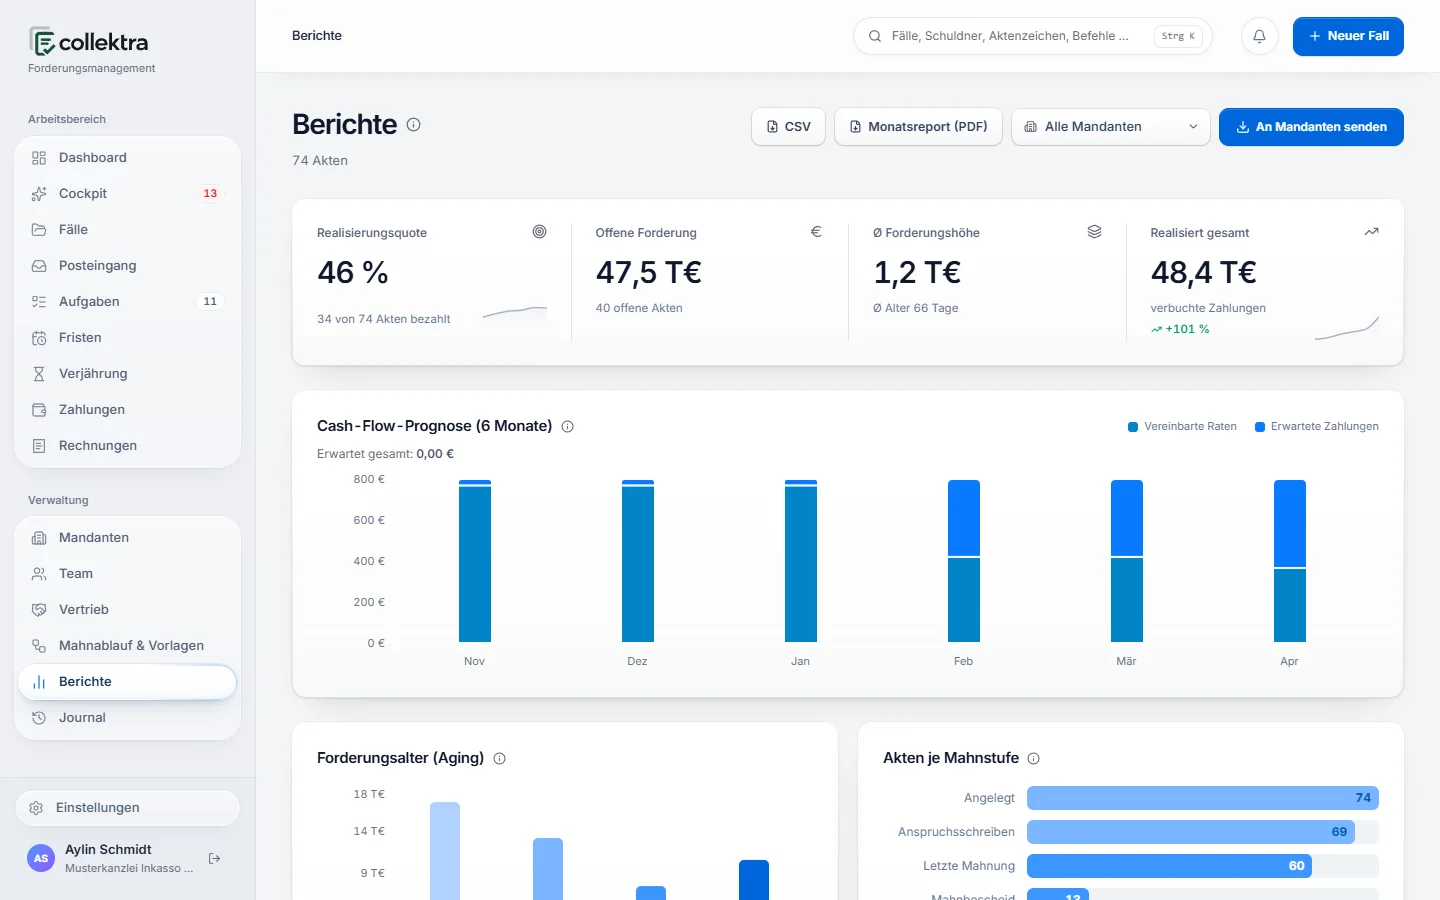Go to Fälle in the sidebar
This screenshot has width=1440, height=900.
(x=128, y=230)
